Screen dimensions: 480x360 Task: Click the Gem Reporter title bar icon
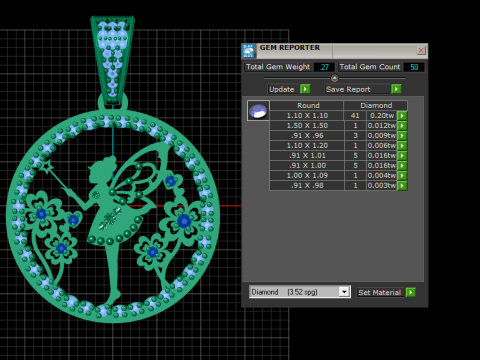[248, 51]
